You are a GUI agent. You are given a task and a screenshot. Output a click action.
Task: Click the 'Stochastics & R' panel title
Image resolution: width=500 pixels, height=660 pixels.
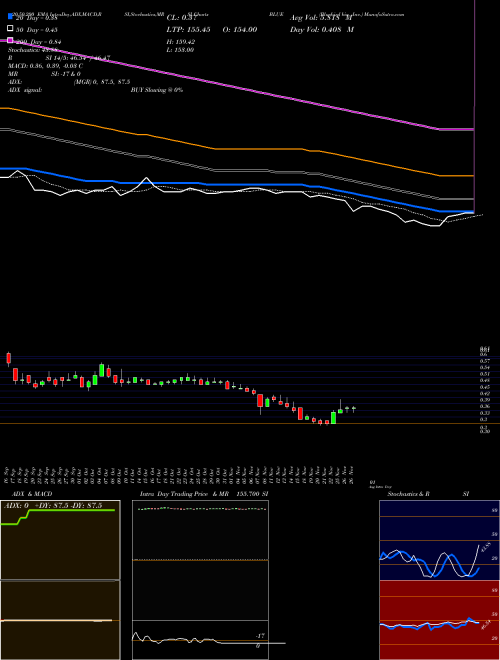408,494
